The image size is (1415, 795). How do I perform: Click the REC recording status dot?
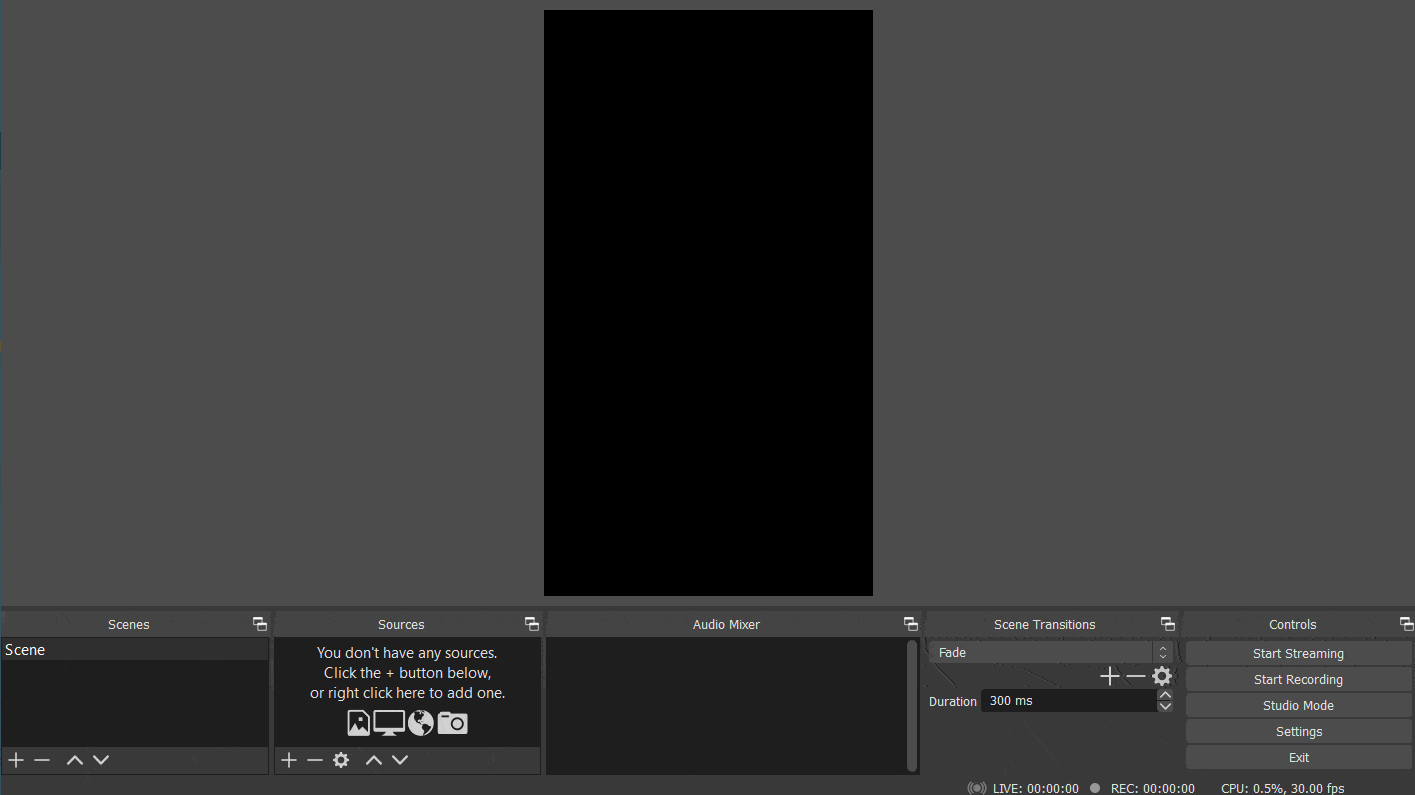(1095, 788)
